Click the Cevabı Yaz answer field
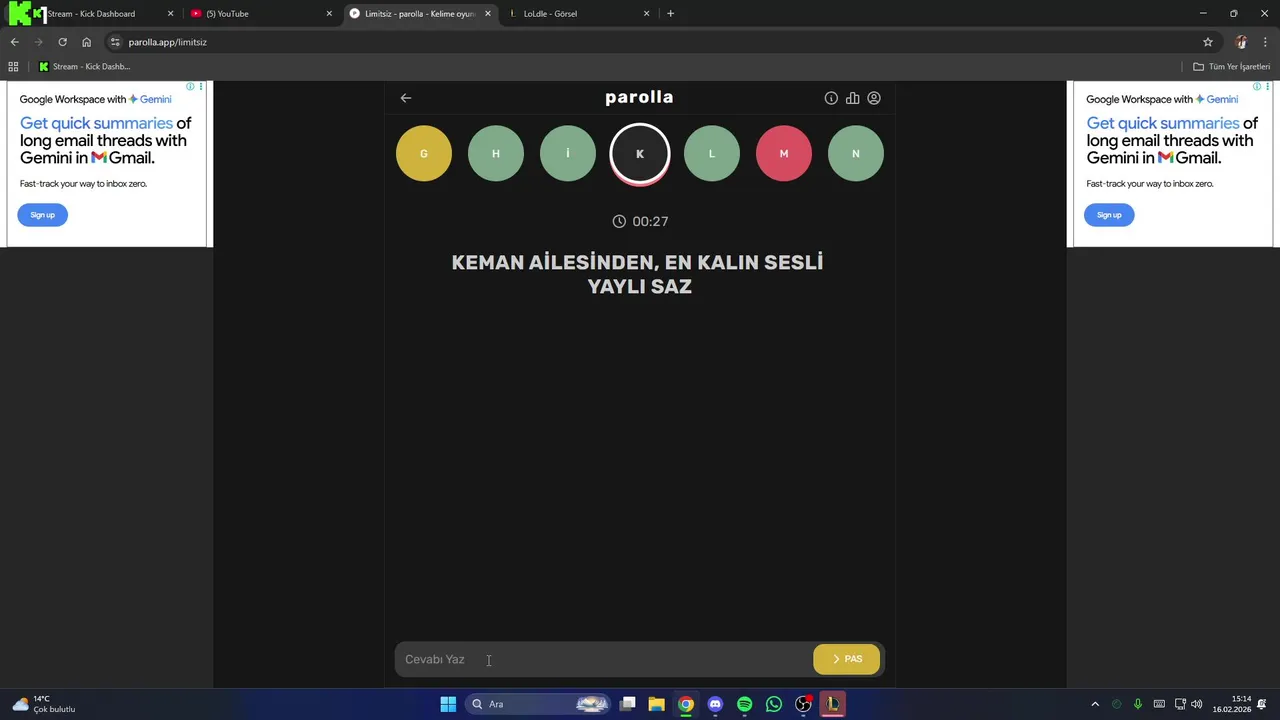The height and width of the screenshot is (720, 1280). (x=604, y=659)
